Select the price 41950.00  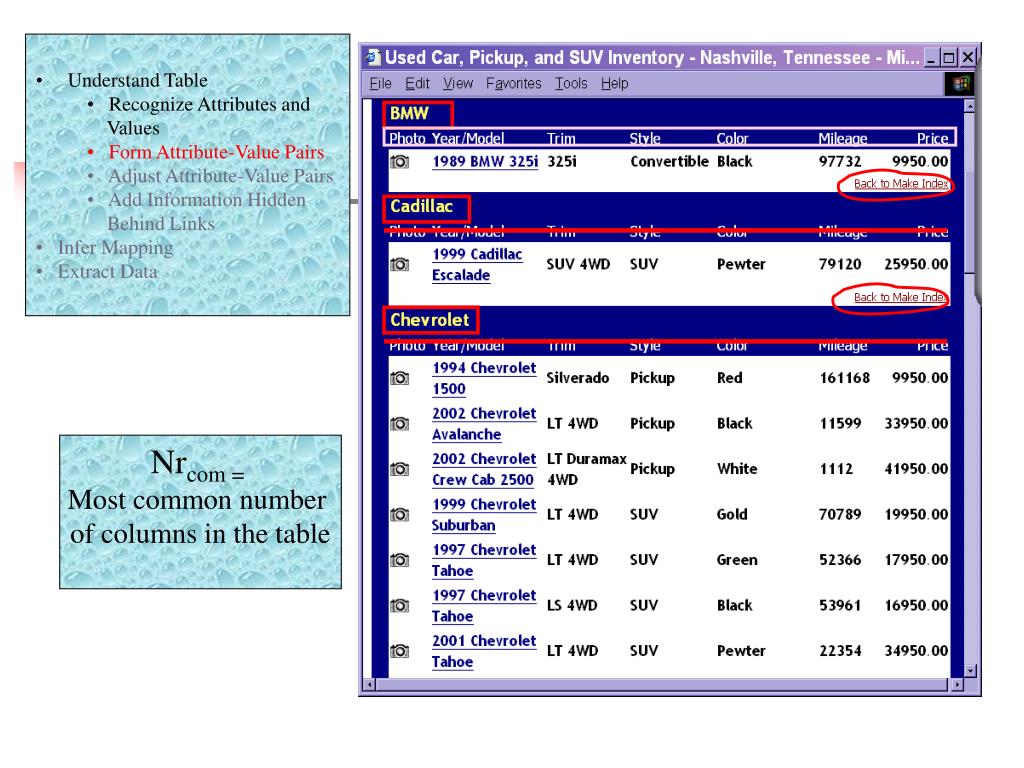tap(916, 469)
